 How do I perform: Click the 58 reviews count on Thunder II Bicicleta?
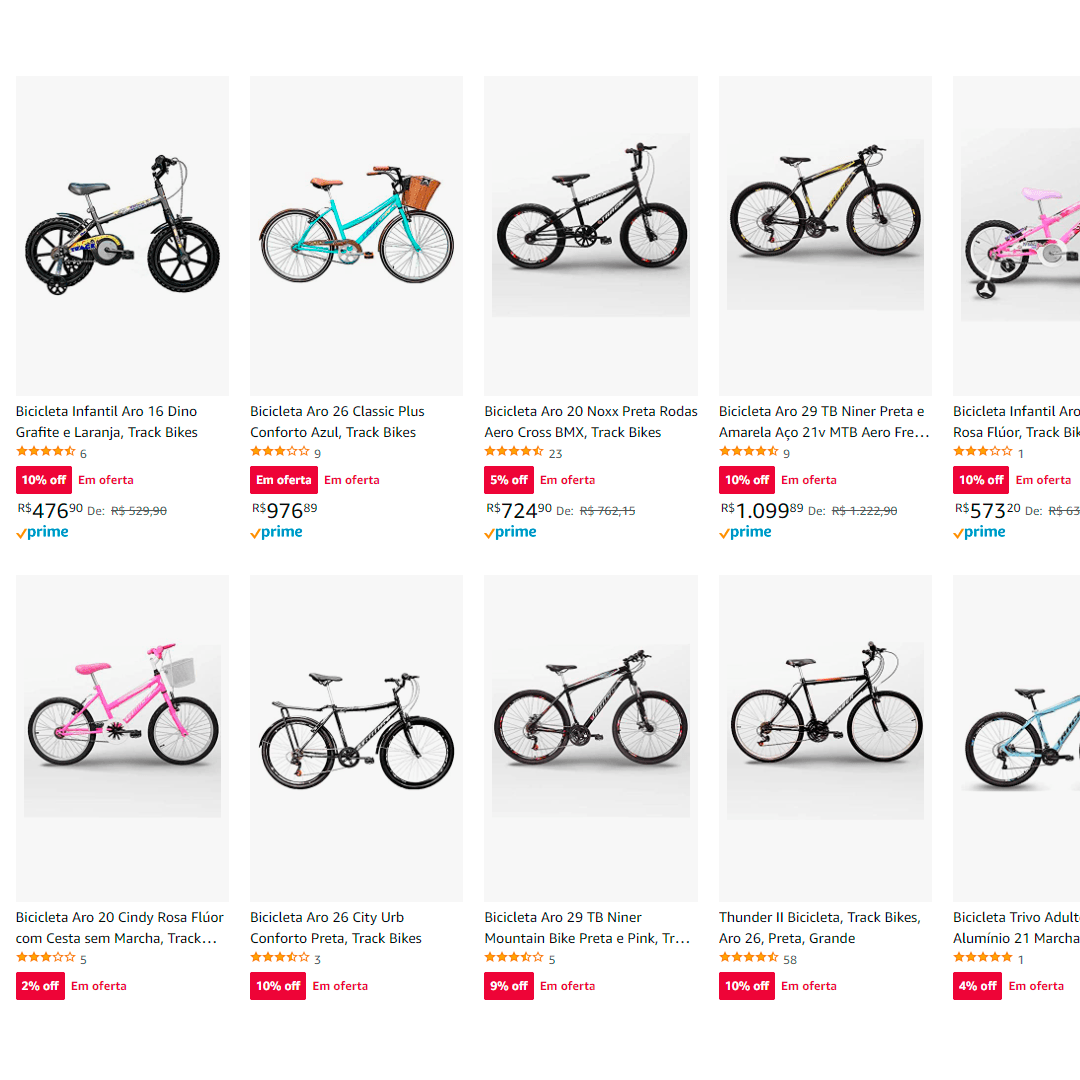(790, 957)
